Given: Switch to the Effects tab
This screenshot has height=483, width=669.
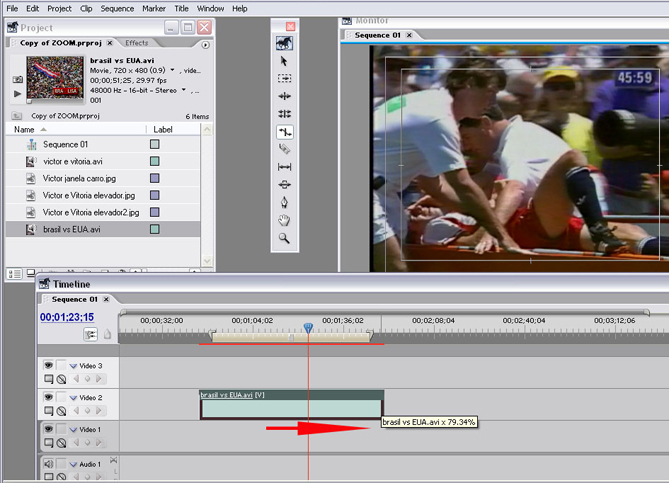Looking at the screenshot, I should [136, 43].
